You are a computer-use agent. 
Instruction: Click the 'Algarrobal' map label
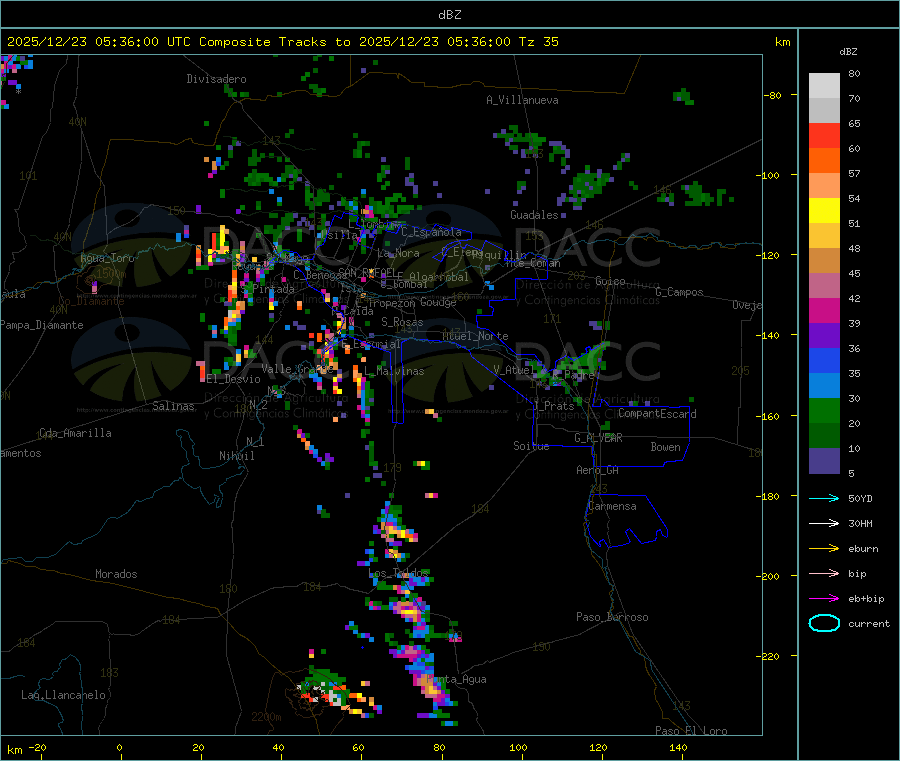point(439,277)
